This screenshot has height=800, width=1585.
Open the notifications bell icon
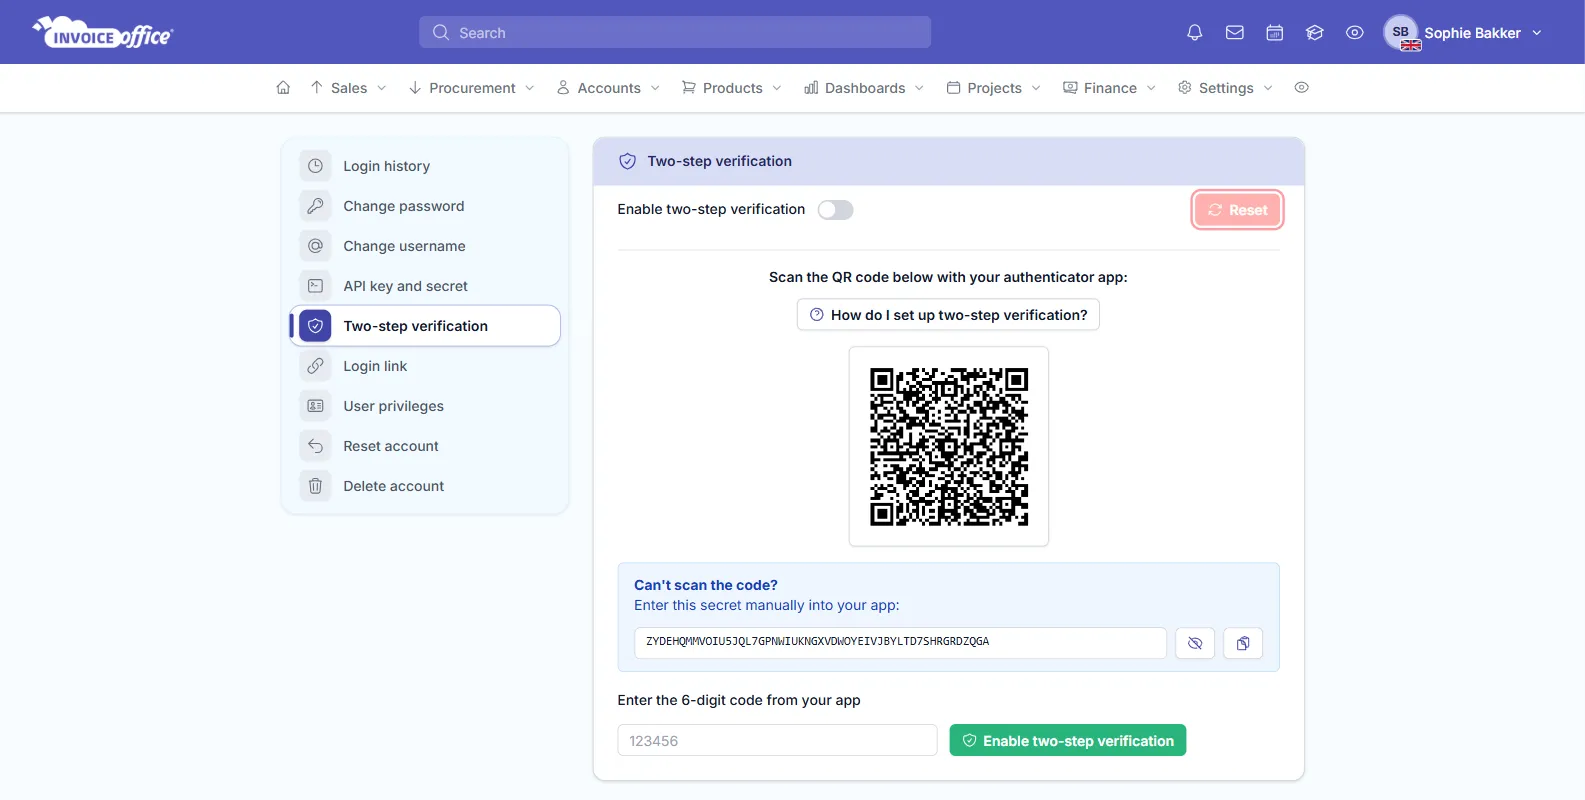[1194, 33]
